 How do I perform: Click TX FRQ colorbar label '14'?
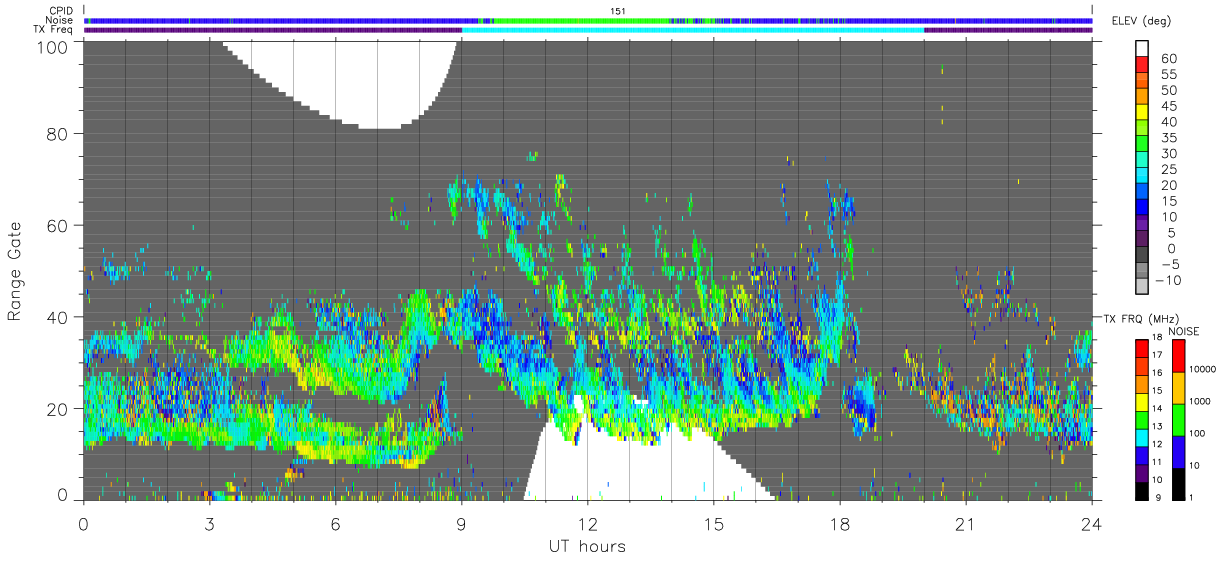coord(1157,409)
